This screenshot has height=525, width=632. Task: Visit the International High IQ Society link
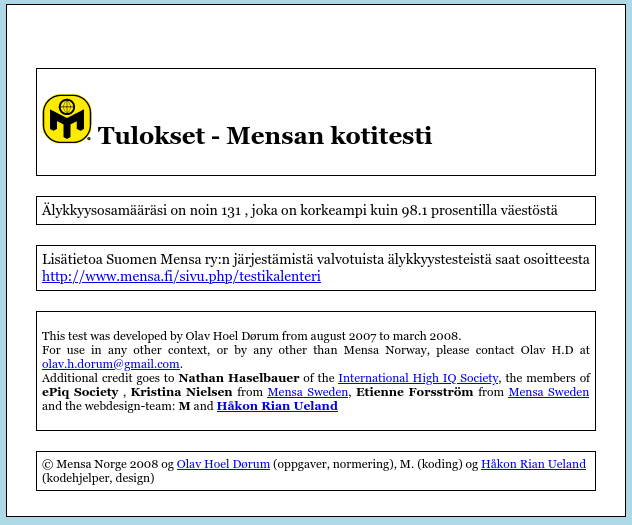point(418,378)
